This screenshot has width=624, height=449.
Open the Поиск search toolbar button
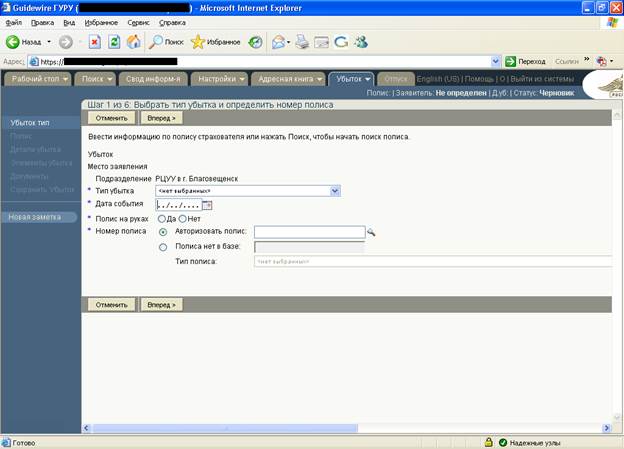coord(166,42)
